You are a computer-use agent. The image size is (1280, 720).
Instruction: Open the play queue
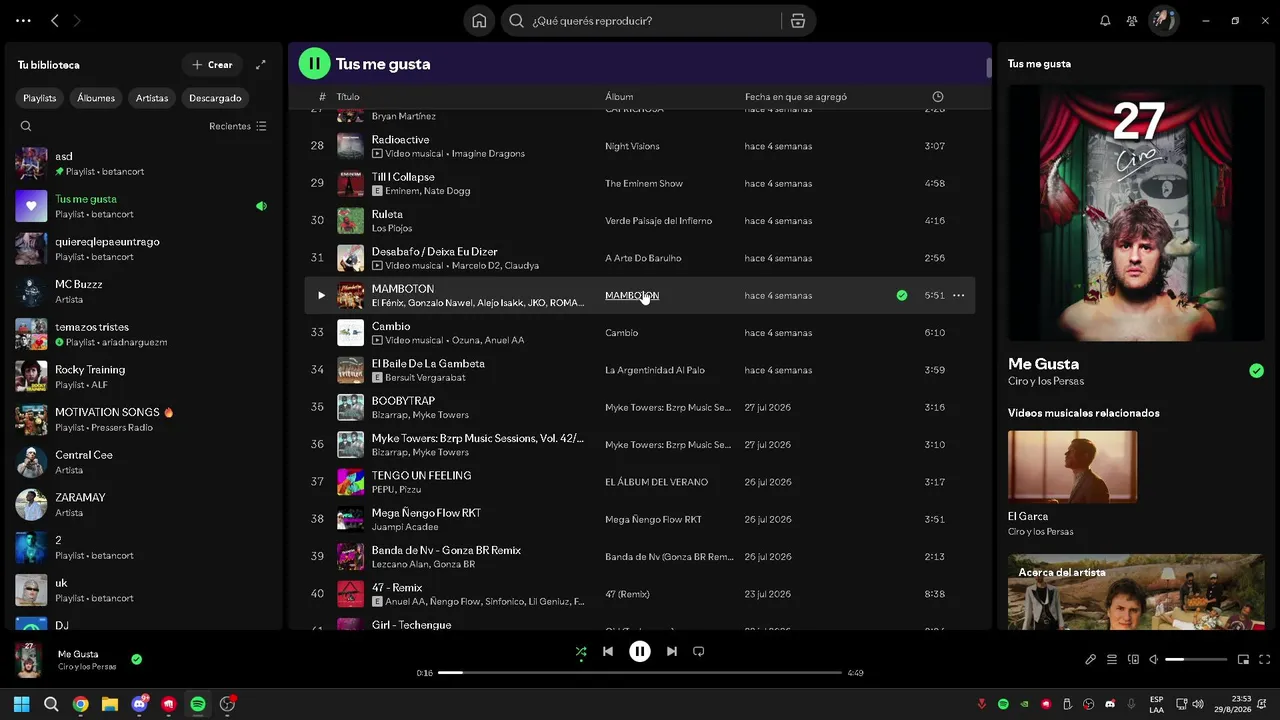click(1112, 659)
